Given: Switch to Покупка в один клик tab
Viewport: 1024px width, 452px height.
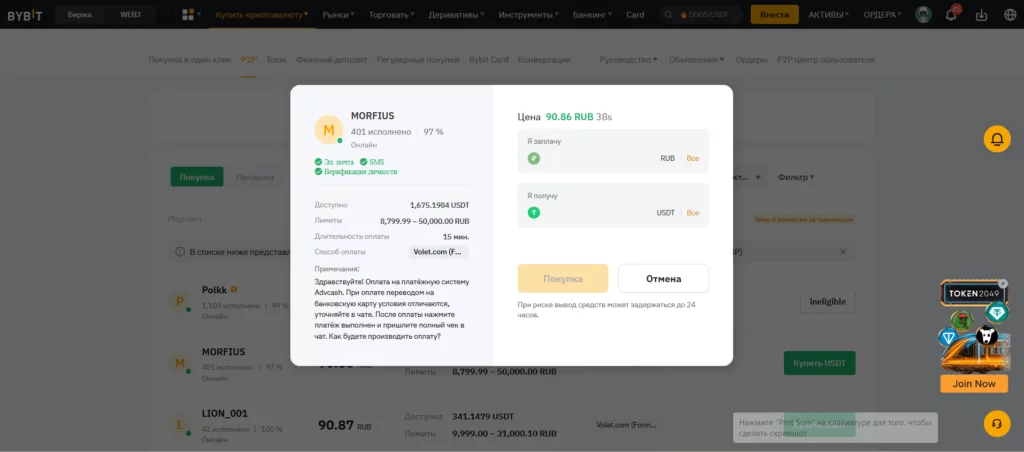Looking at the screenshot, I should [x=190, y=59].
